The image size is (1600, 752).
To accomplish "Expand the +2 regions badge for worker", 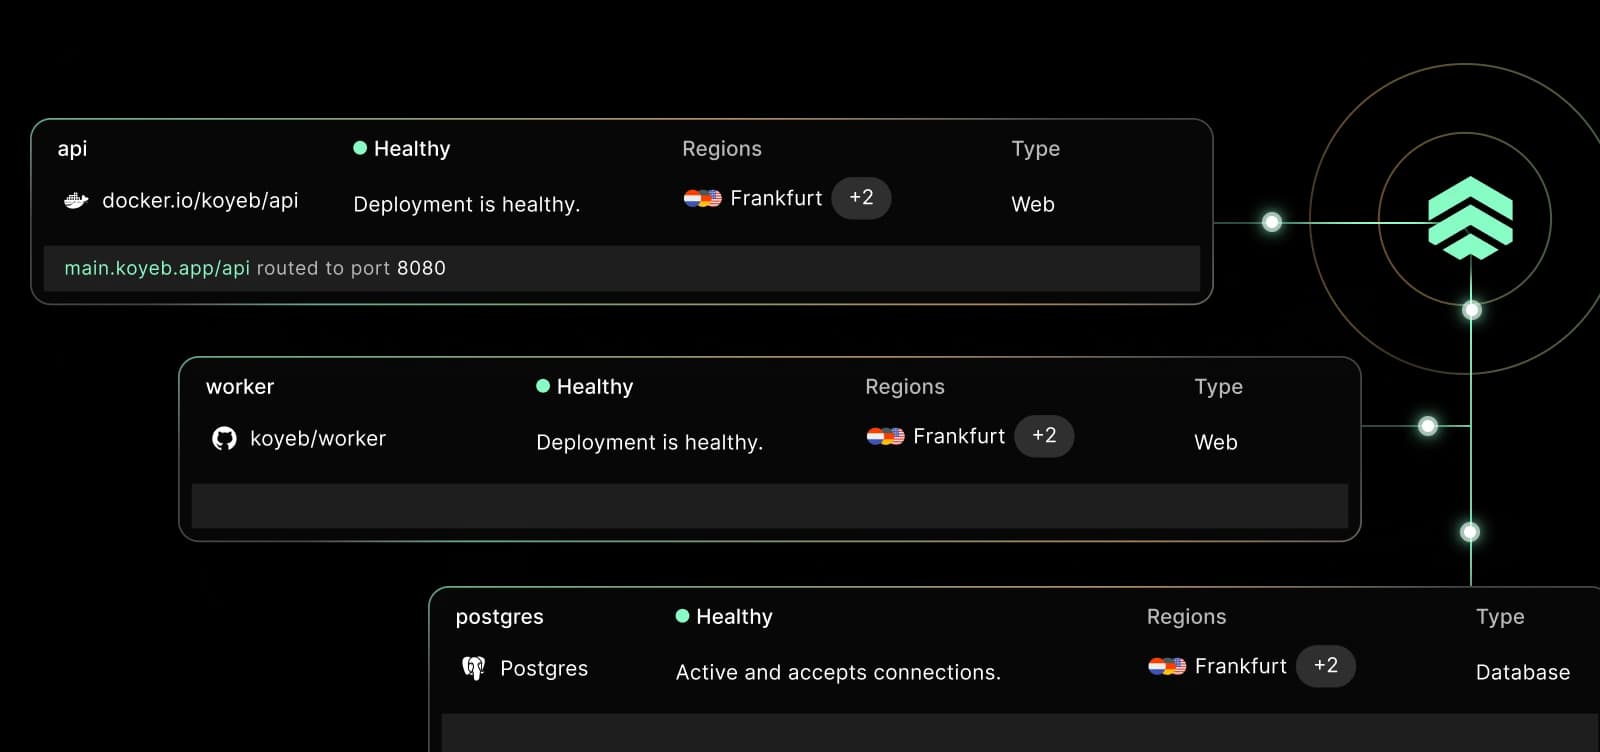I will (x=1044, y=436).
